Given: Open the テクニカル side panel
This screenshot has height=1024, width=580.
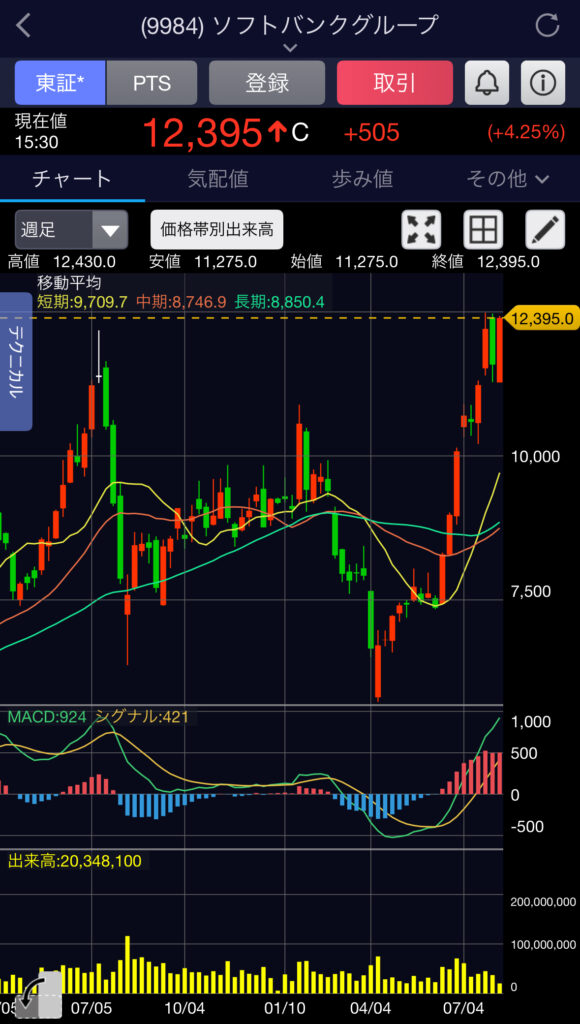Looking at the screenshot, I should (16, 361).
